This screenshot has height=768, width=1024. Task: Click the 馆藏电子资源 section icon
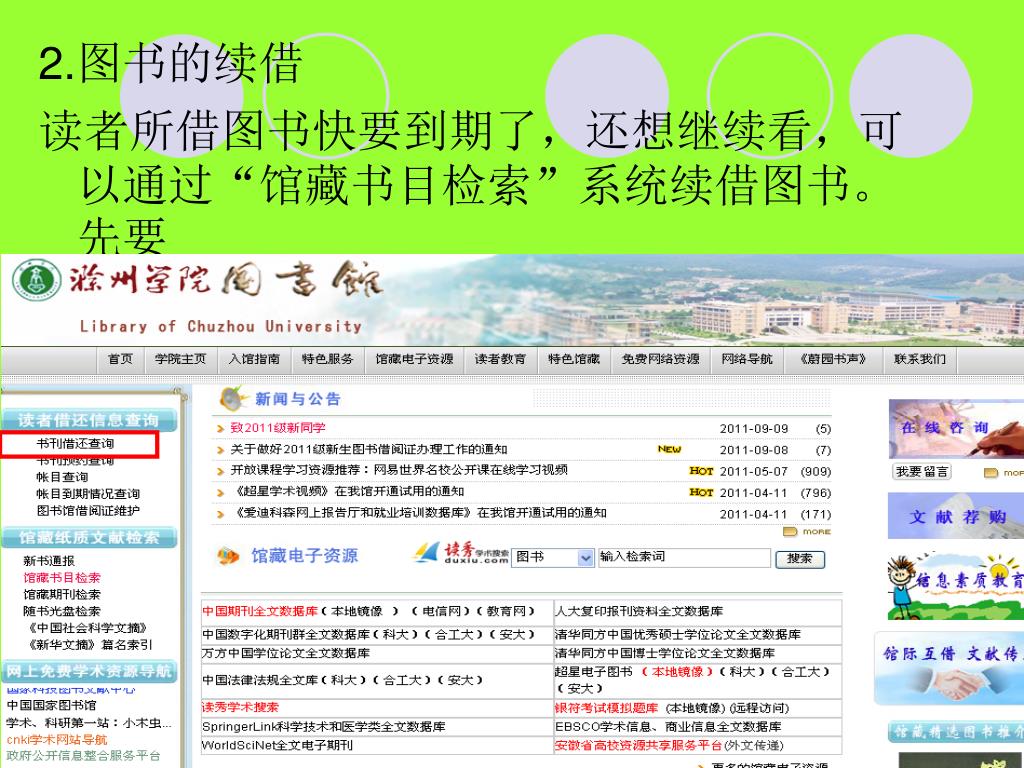(x=229, y=556)
